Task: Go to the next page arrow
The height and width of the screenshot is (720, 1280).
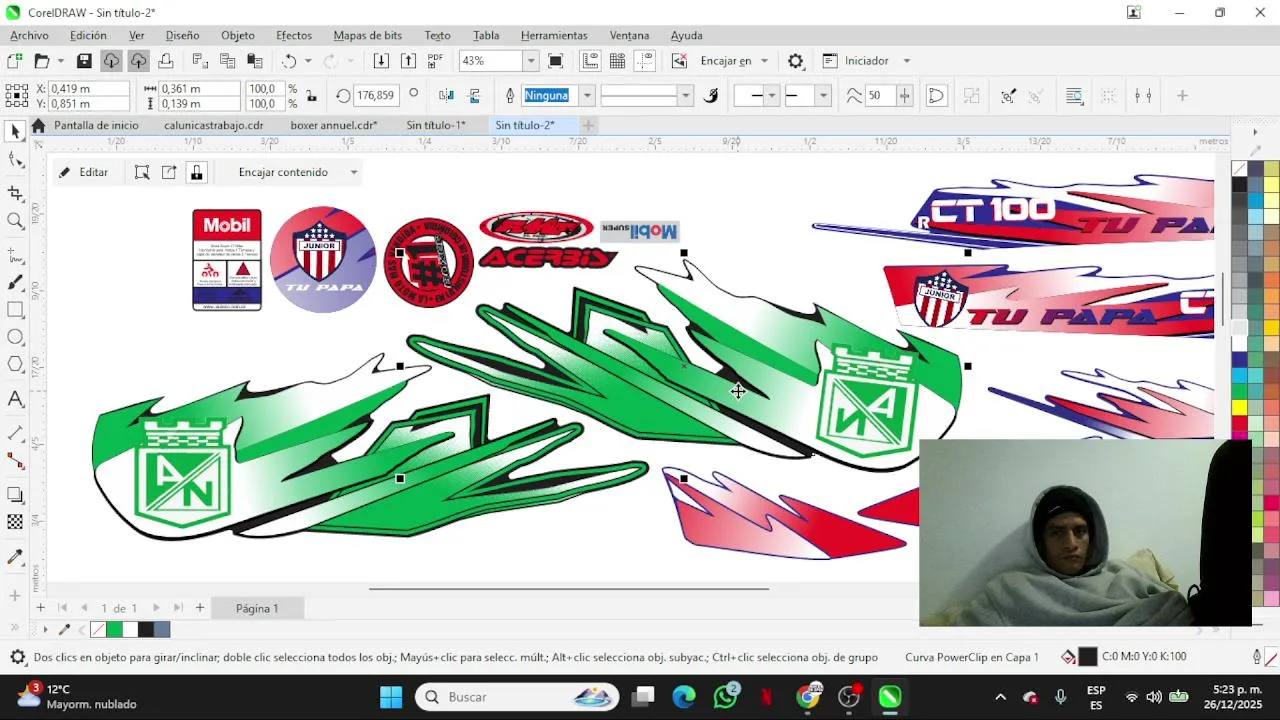Action: pyautogui.click(x=156, y=608)
